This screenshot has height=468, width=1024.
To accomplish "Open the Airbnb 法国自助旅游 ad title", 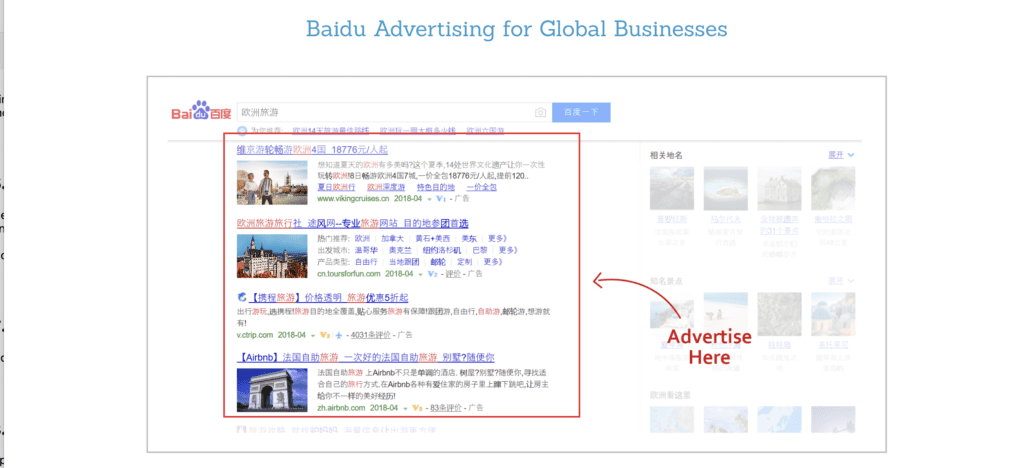I will 365,357.
